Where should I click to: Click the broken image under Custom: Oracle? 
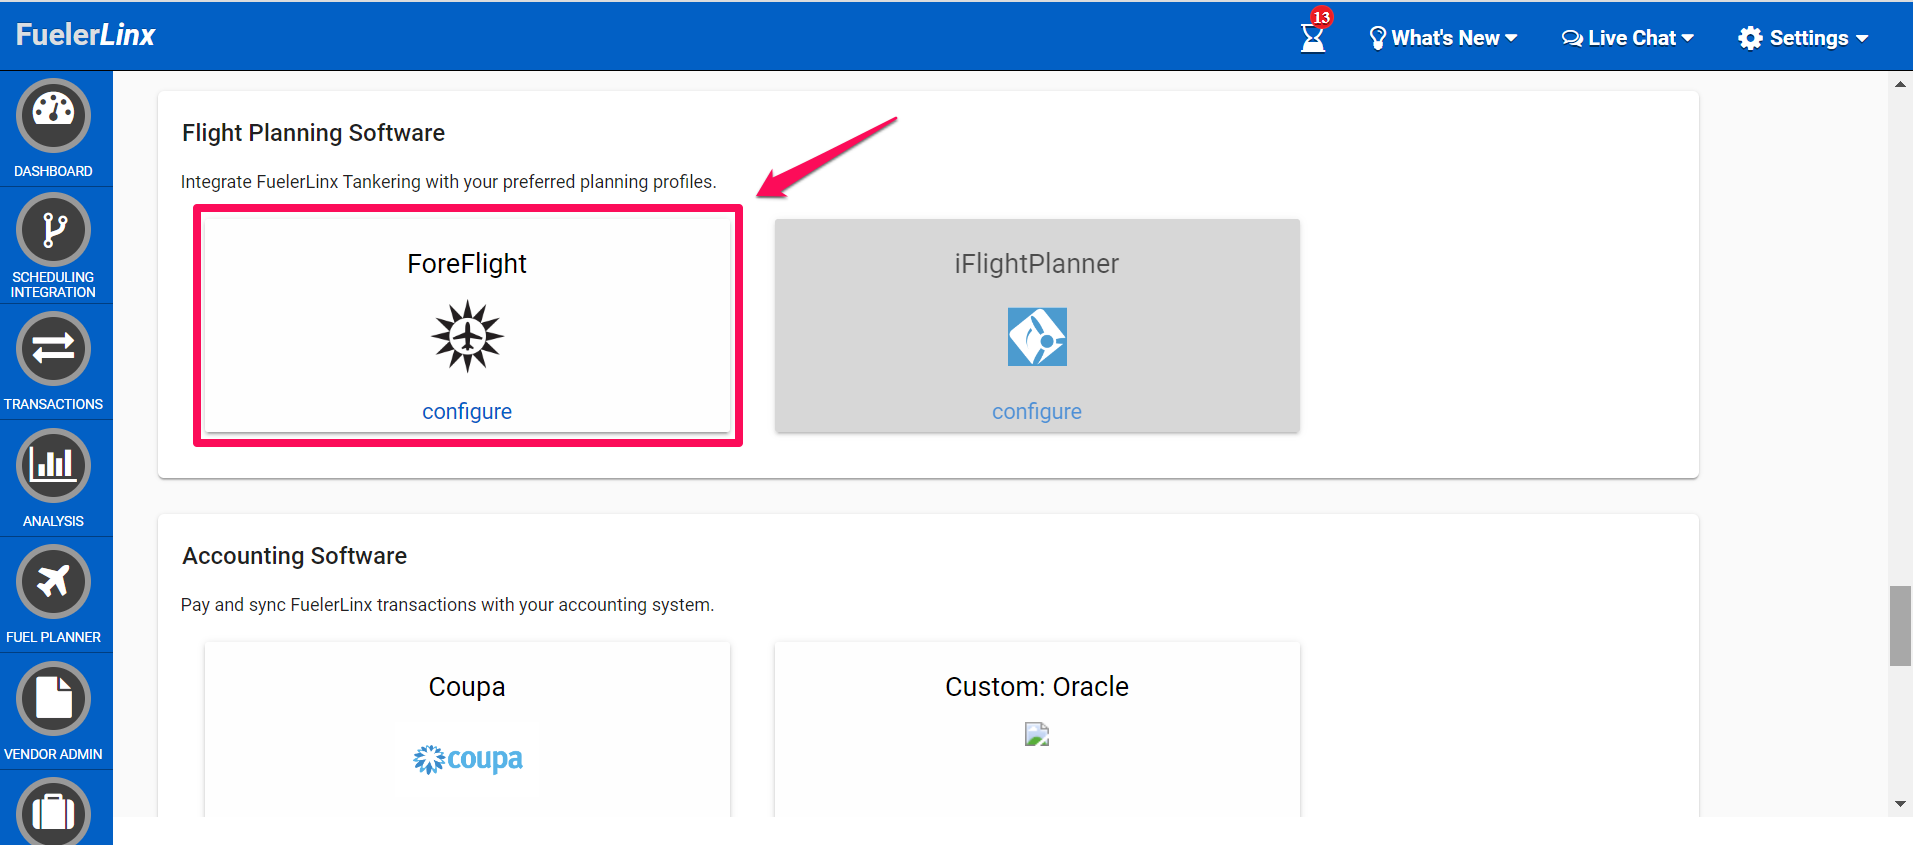pos(1037,735)
